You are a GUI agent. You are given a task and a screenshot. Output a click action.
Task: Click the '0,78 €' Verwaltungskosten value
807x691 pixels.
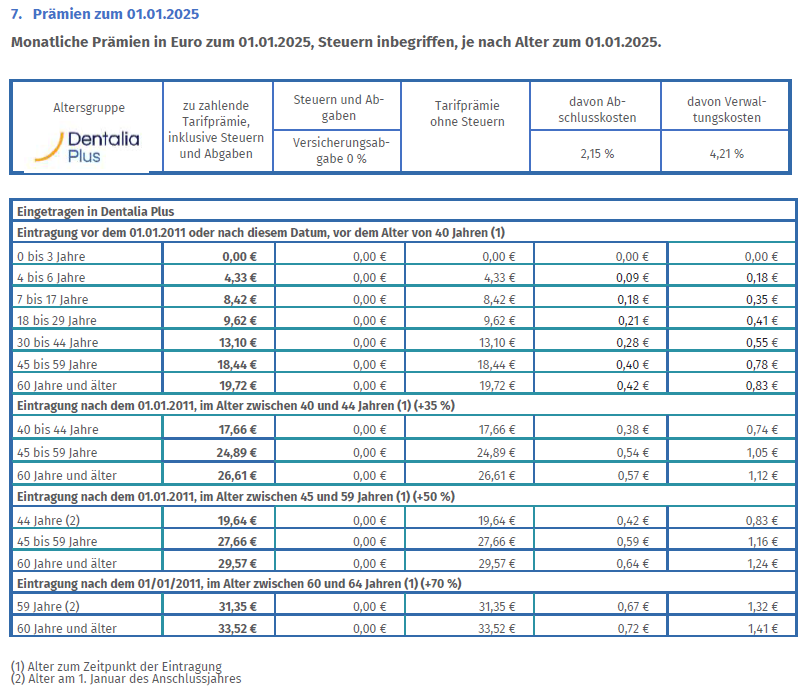coord(762,364)
